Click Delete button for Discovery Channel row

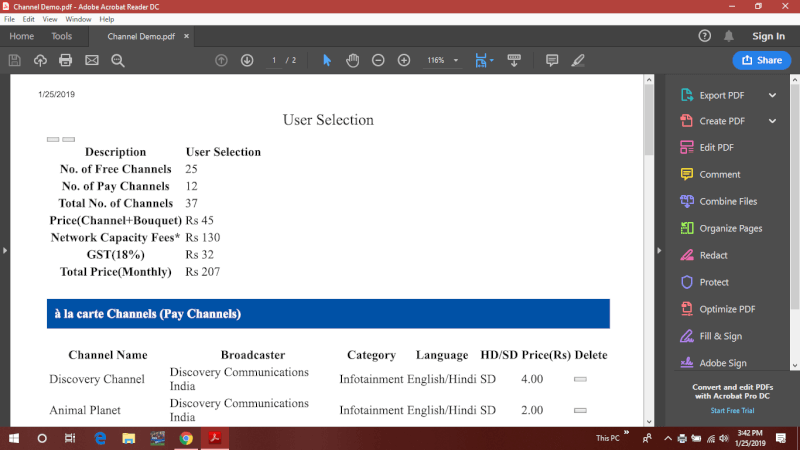580,379
